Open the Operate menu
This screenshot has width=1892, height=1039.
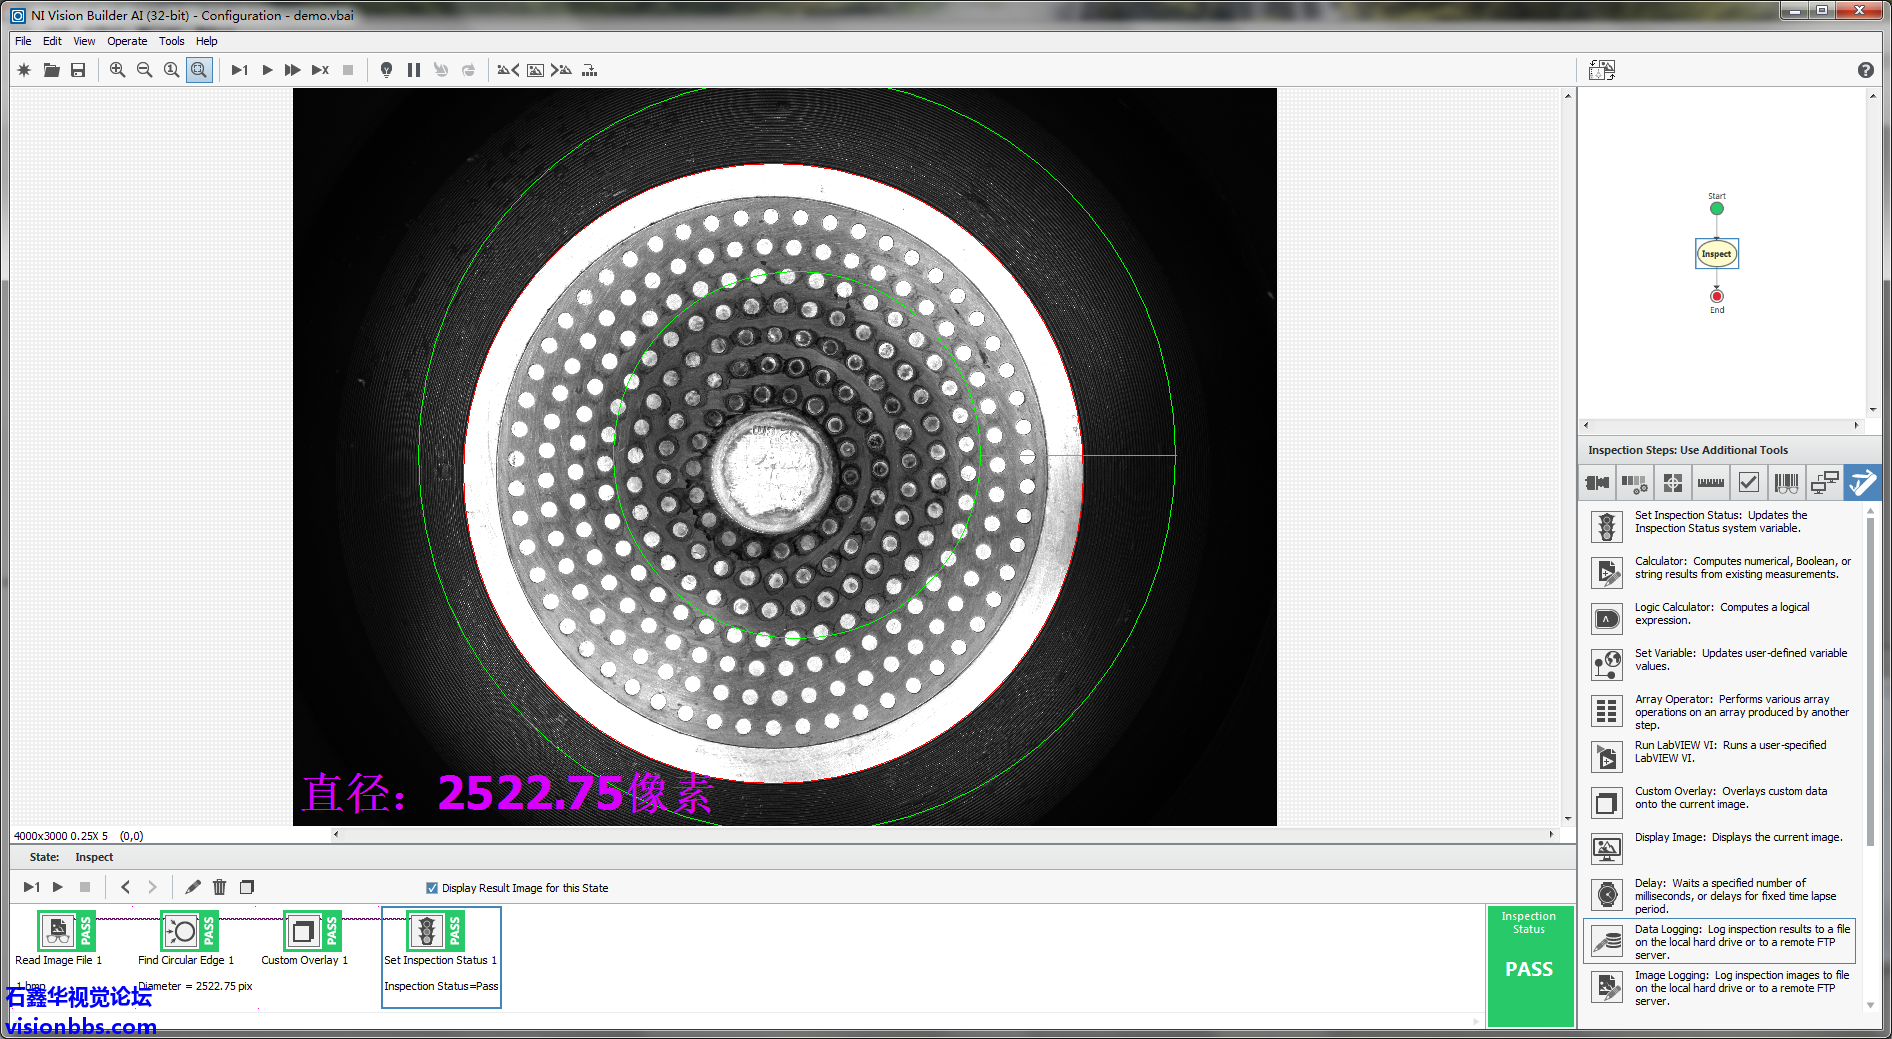(127, 41)
